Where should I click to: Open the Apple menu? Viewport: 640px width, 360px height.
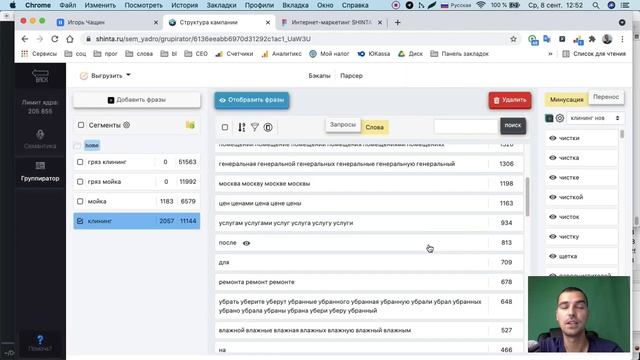click(13, 5)
